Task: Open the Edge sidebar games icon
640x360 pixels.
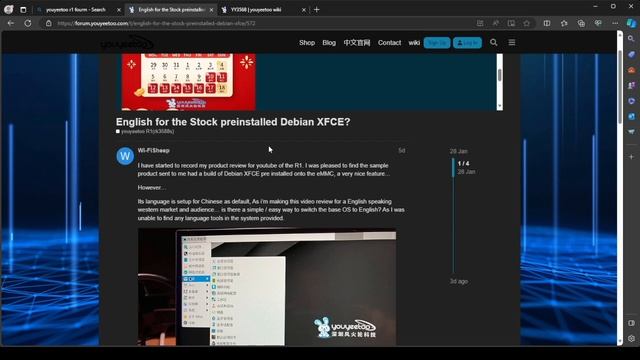Action: (631, 85)
